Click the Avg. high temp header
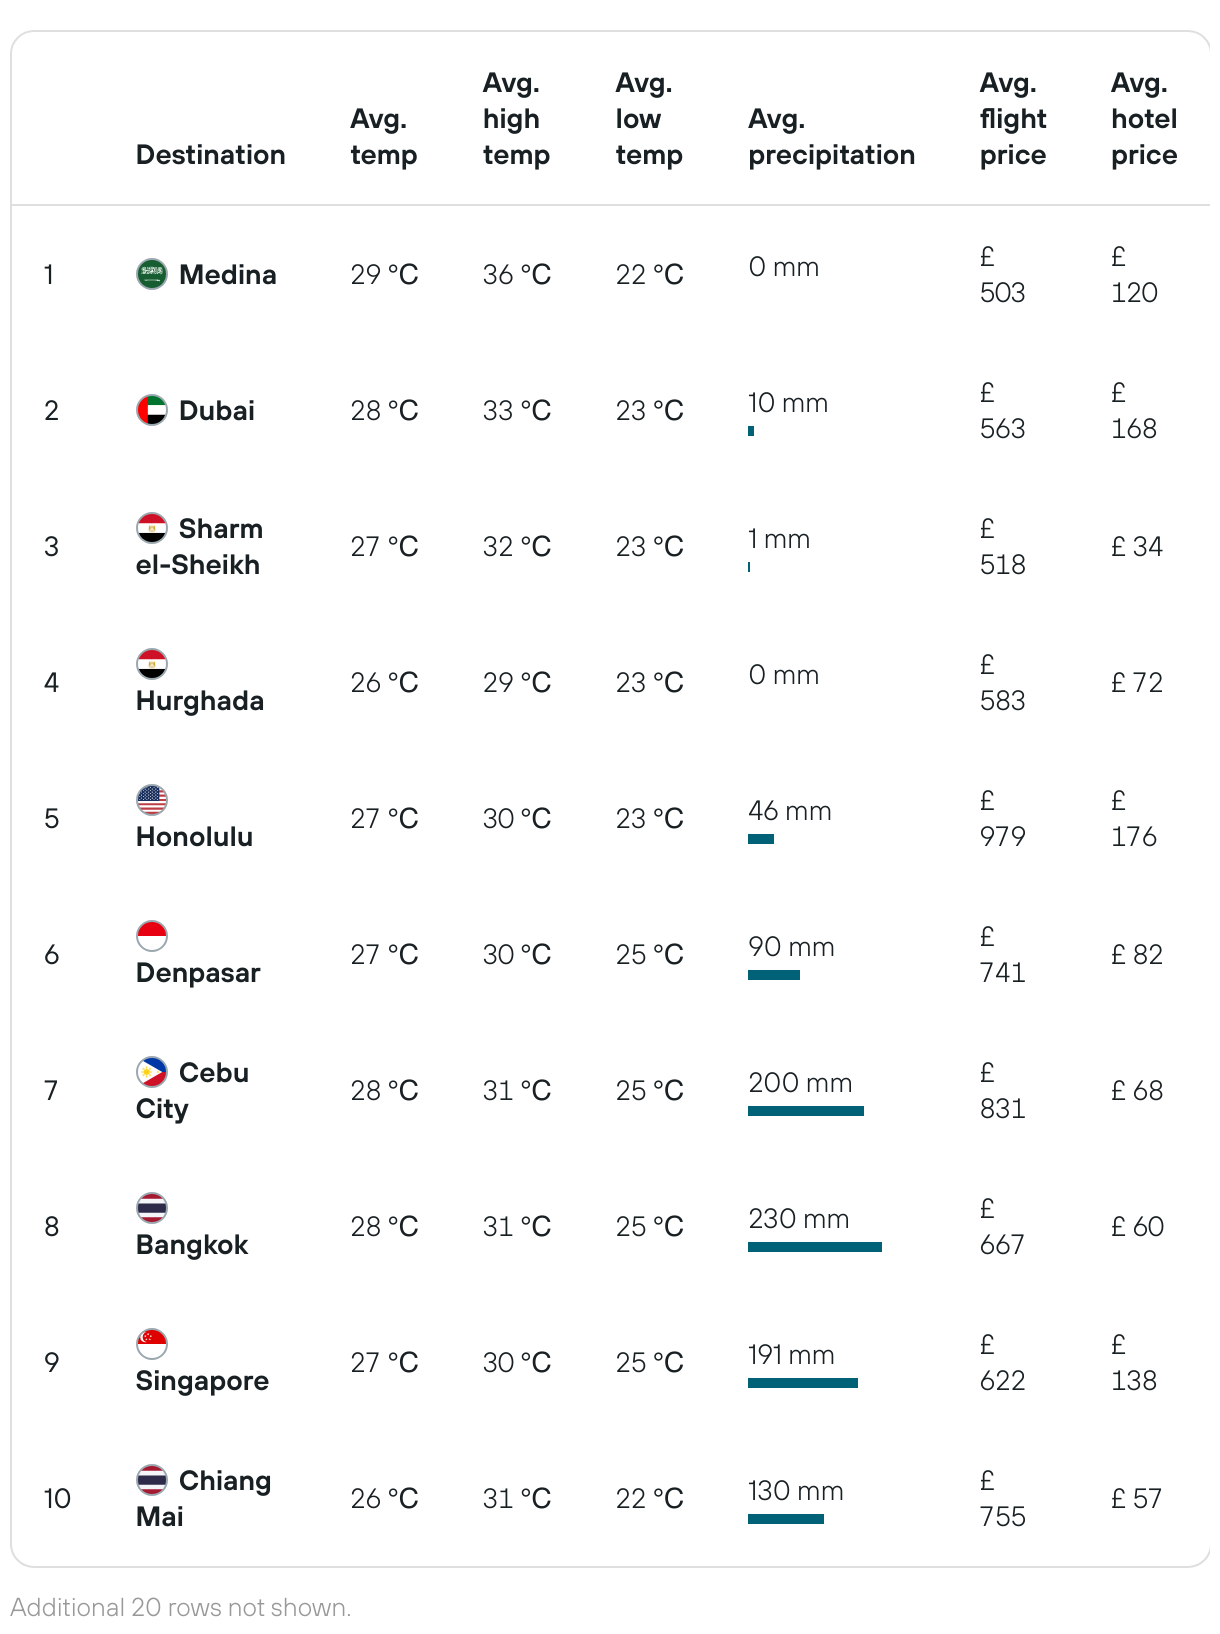This screenshot has height=1634, width=1220. coord(516,119)
